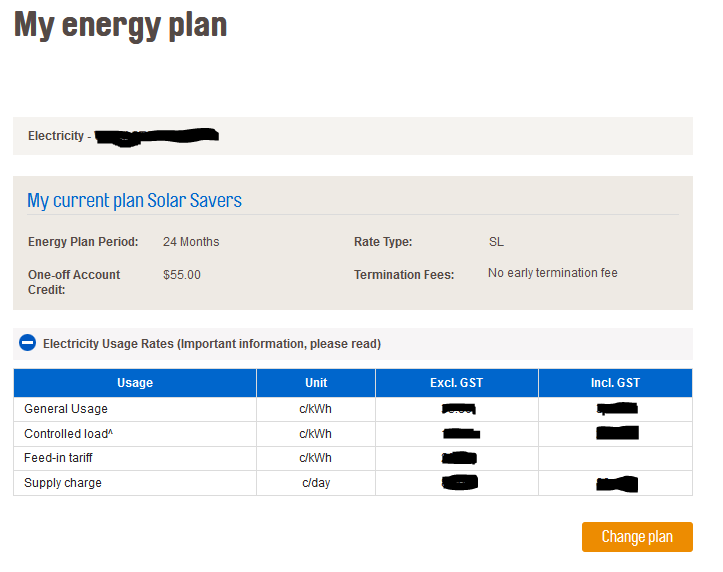
Task: Collapse the Electricity Usage Rates minus icon
Action: click(x=27, y=343)
